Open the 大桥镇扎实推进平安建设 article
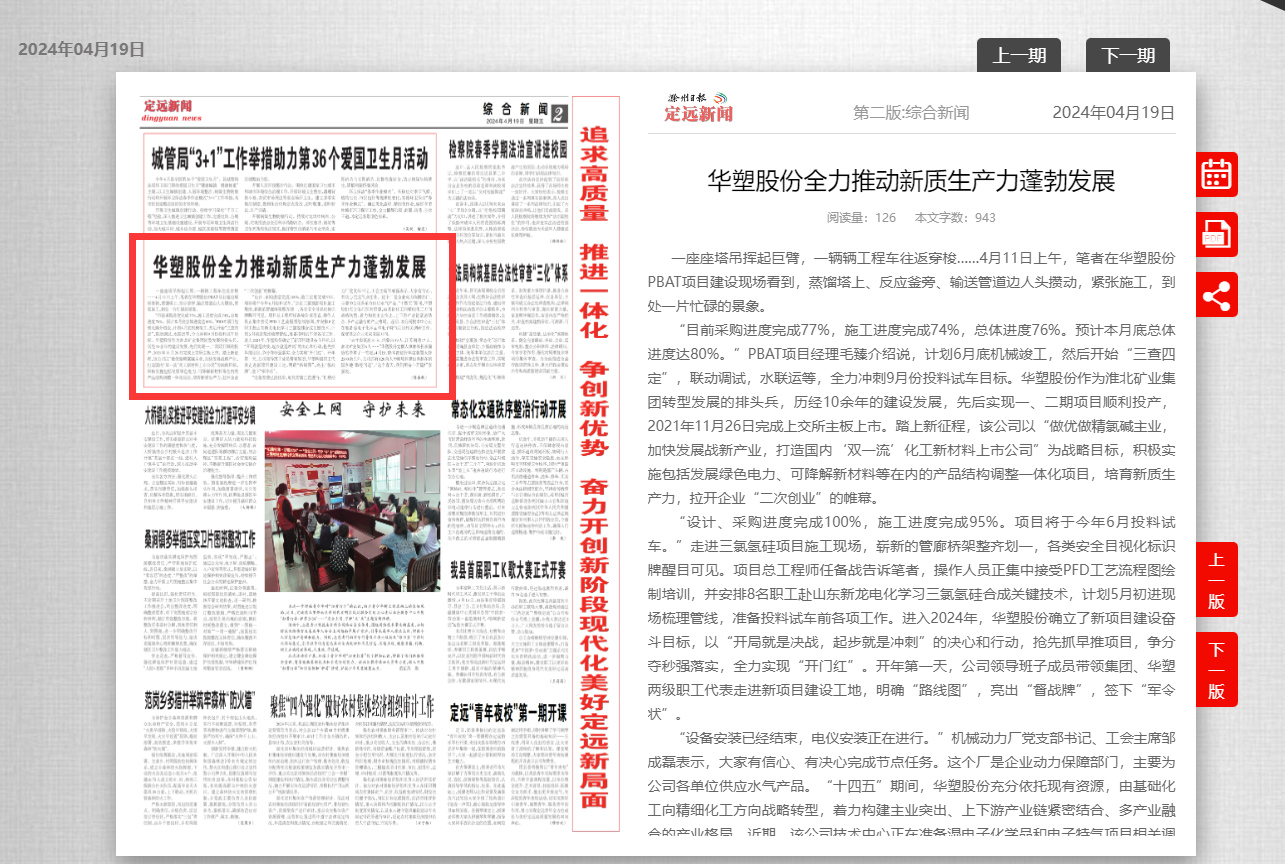This screenshot has height=864, width=1285. 199,411
